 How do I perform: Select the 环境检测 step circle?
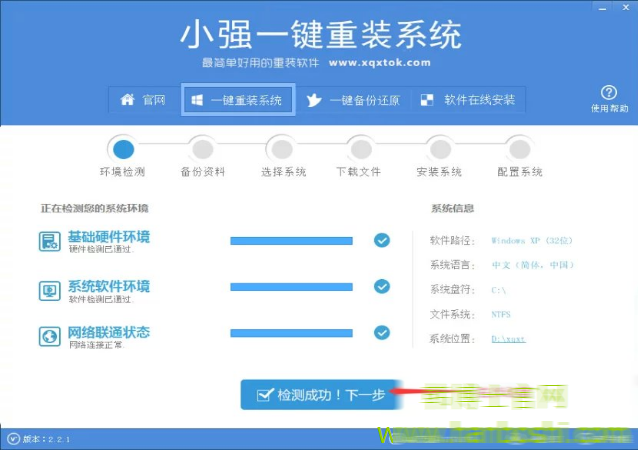tap(123, 149)
